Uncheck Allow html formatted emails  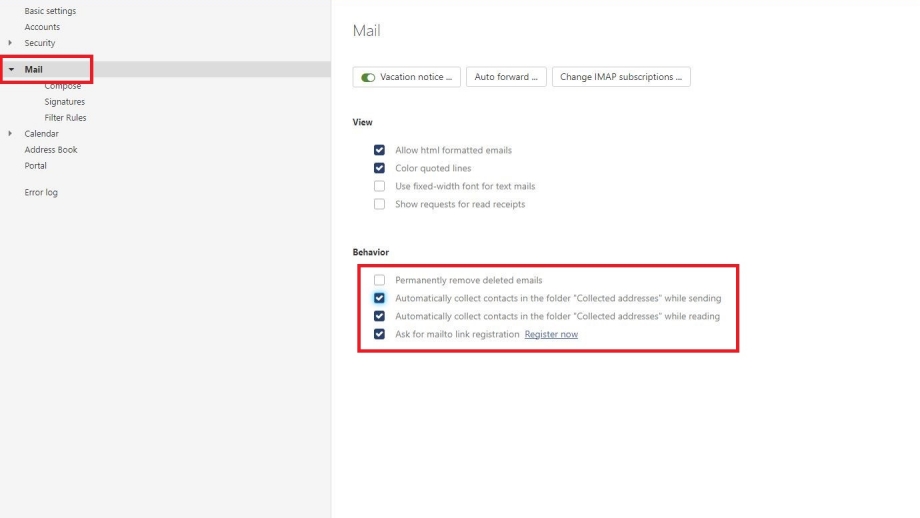click(380, 150)
